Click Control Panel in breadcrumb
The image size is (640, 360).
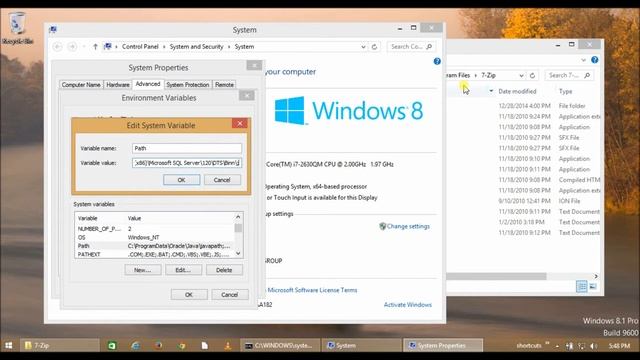(140, 47)
